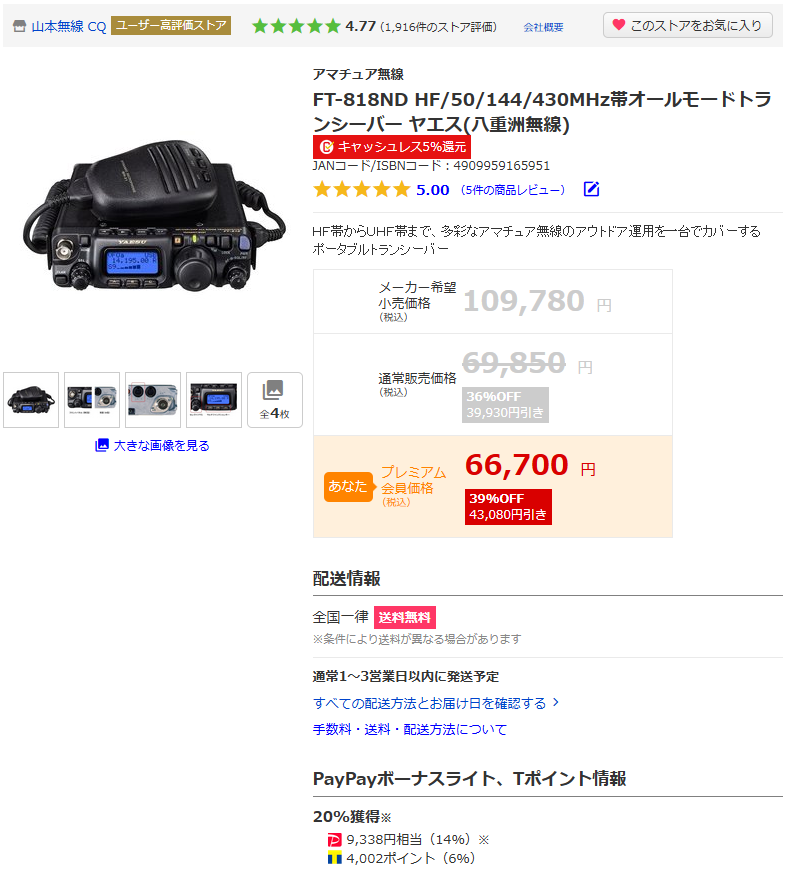This screenshot has height=870, width=785.
Task: Click このストアをお気に入り button
Action: 687,26
